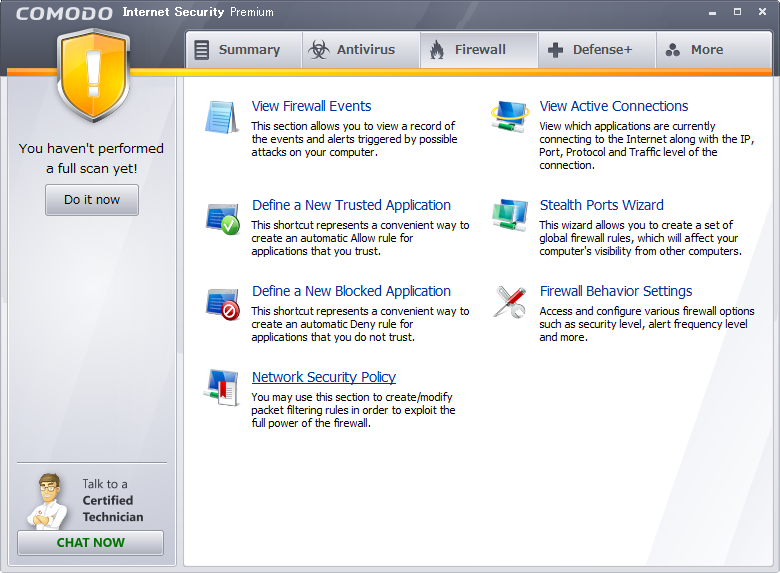Click the yellow warning shield icon
This screenshot has width=780, height=573.
[x=93, y=76]
